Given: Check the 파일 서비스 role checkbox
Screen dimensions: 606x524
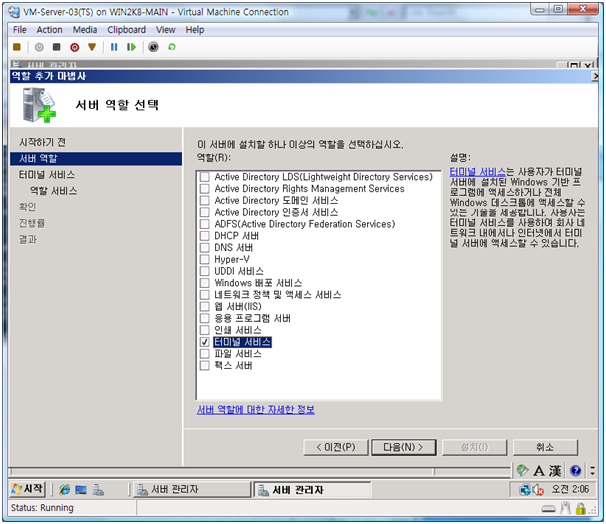Looking at the screenshot, I should [x=204, y=354].
